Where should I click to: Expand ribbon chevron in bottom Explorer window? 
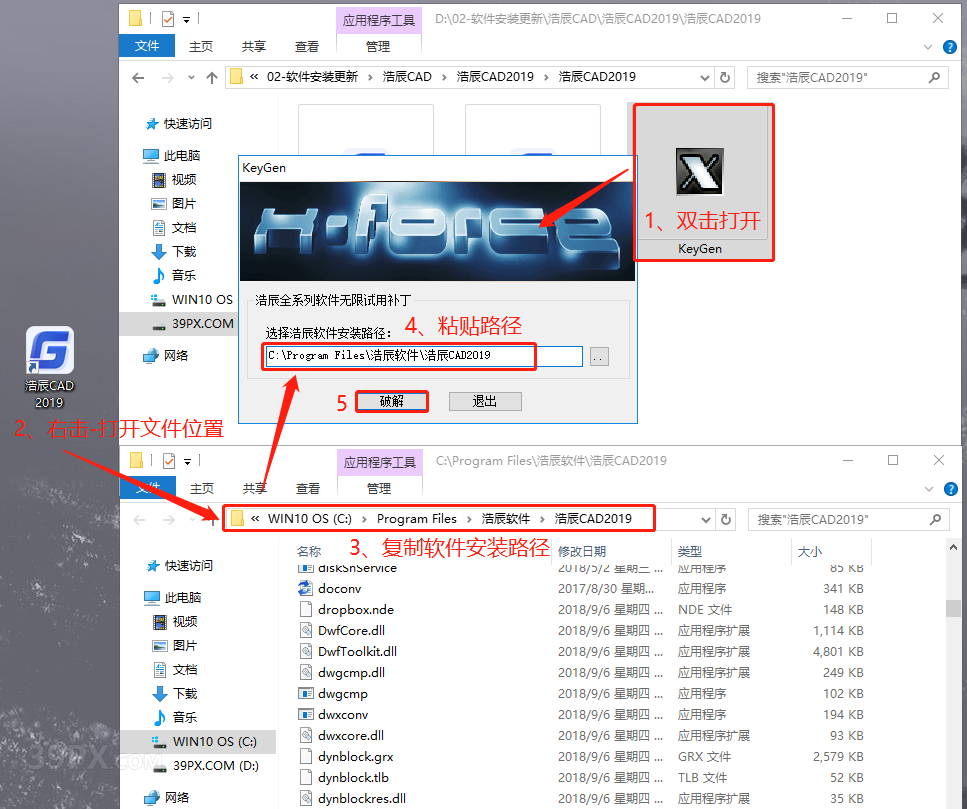click(929, 489)
